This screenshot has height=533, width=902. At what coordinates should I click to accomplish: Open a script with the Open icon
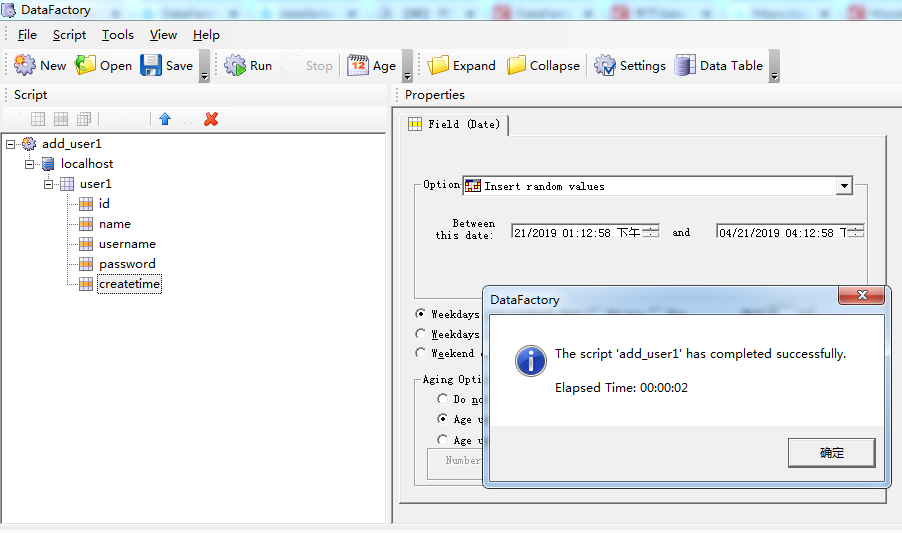coord(86,65)
